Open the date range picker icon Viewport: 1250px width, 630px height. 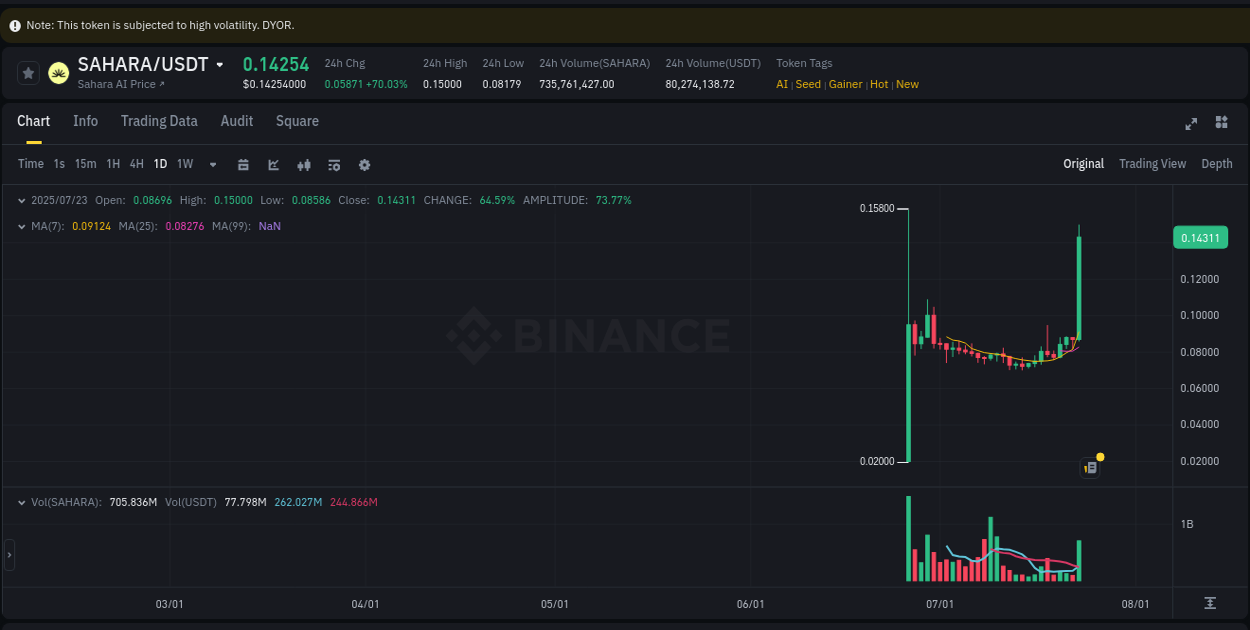(243, 164)
